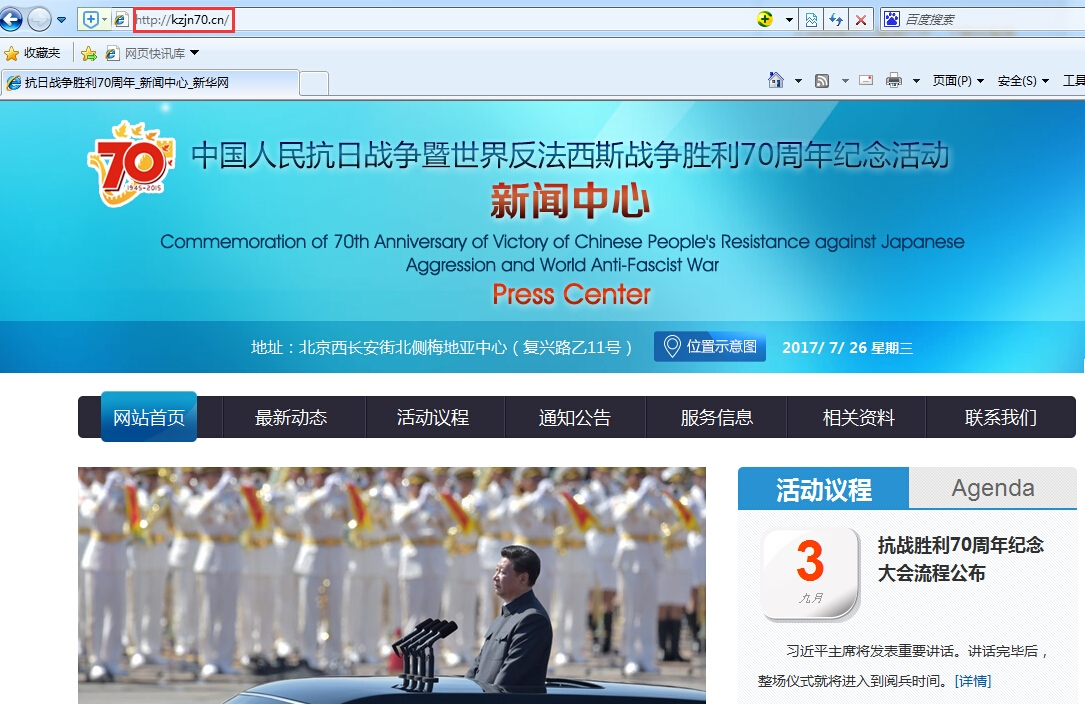1085x704 pixels.
Task: Click the Home icon in toolbar
Action: coord(775,81)
